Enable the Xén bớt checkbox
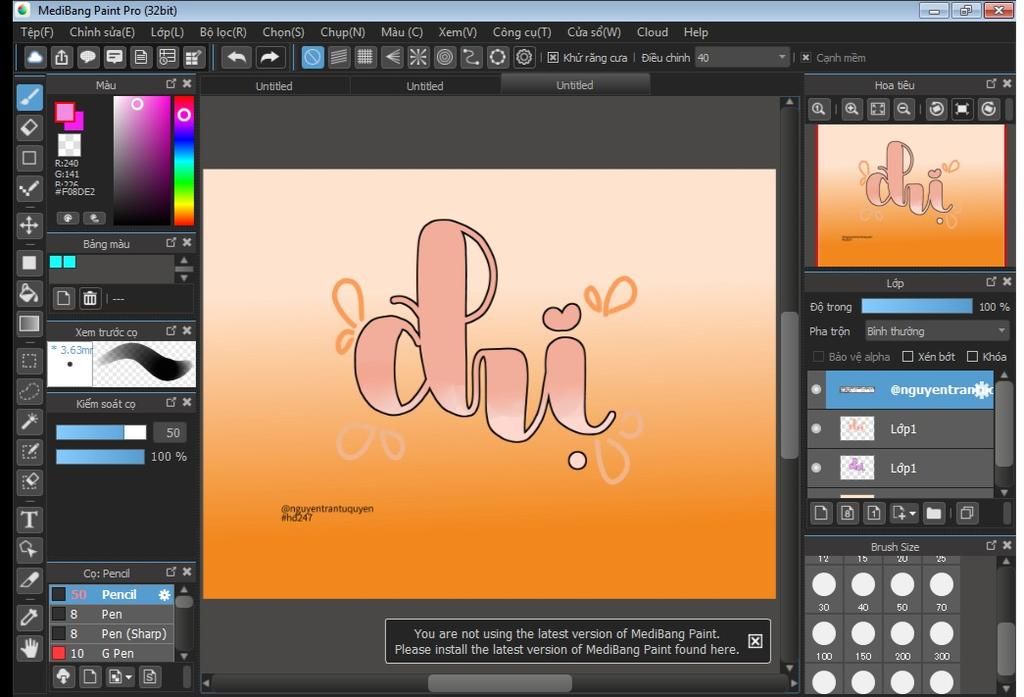The height and width of the screenshot is (697, 1024). coord(908,357)
